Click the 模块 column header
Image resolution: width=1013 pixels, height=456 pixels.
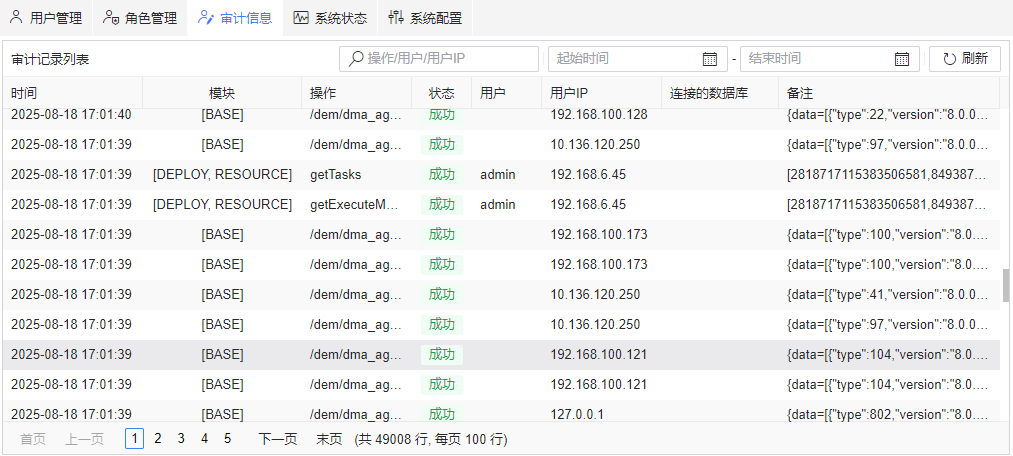[222, 93]
